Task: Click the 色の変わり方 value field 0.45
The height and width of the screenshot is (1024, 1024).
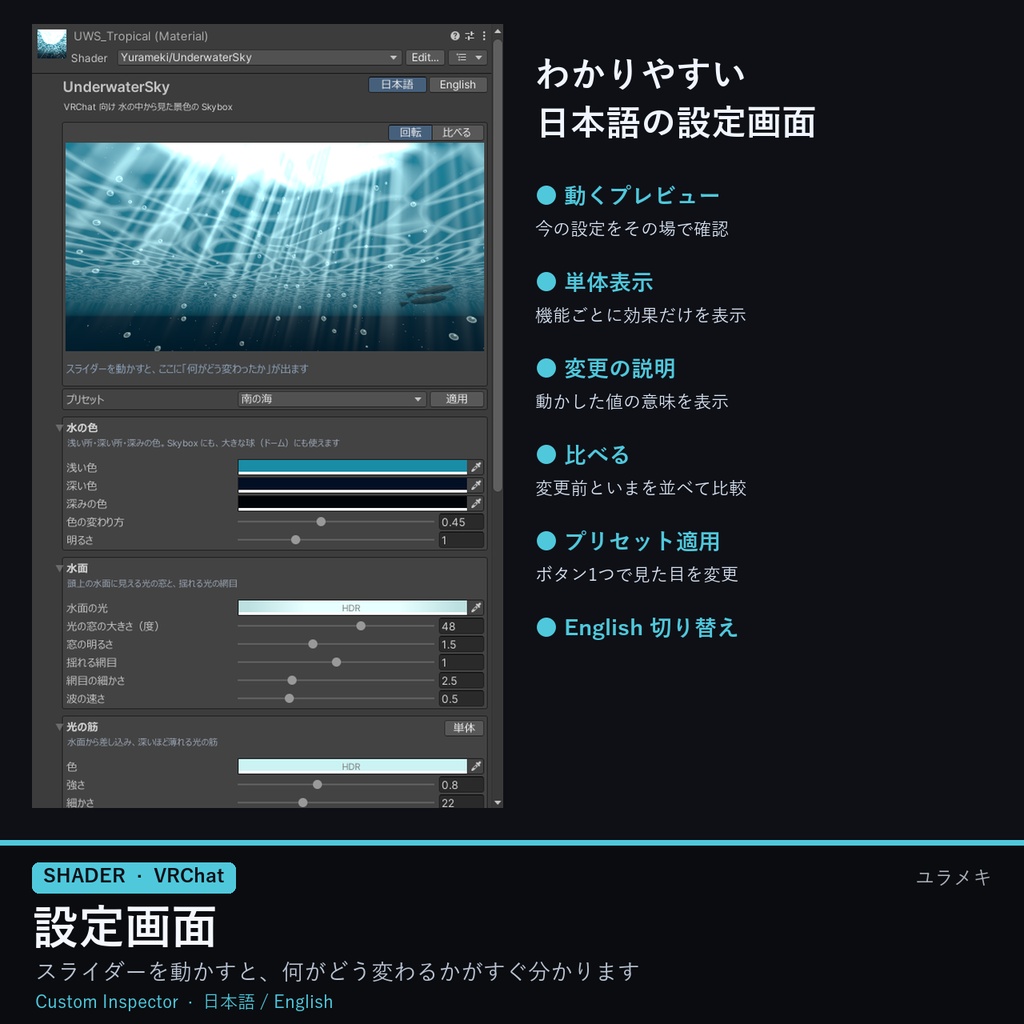Action: click(461, 522)
